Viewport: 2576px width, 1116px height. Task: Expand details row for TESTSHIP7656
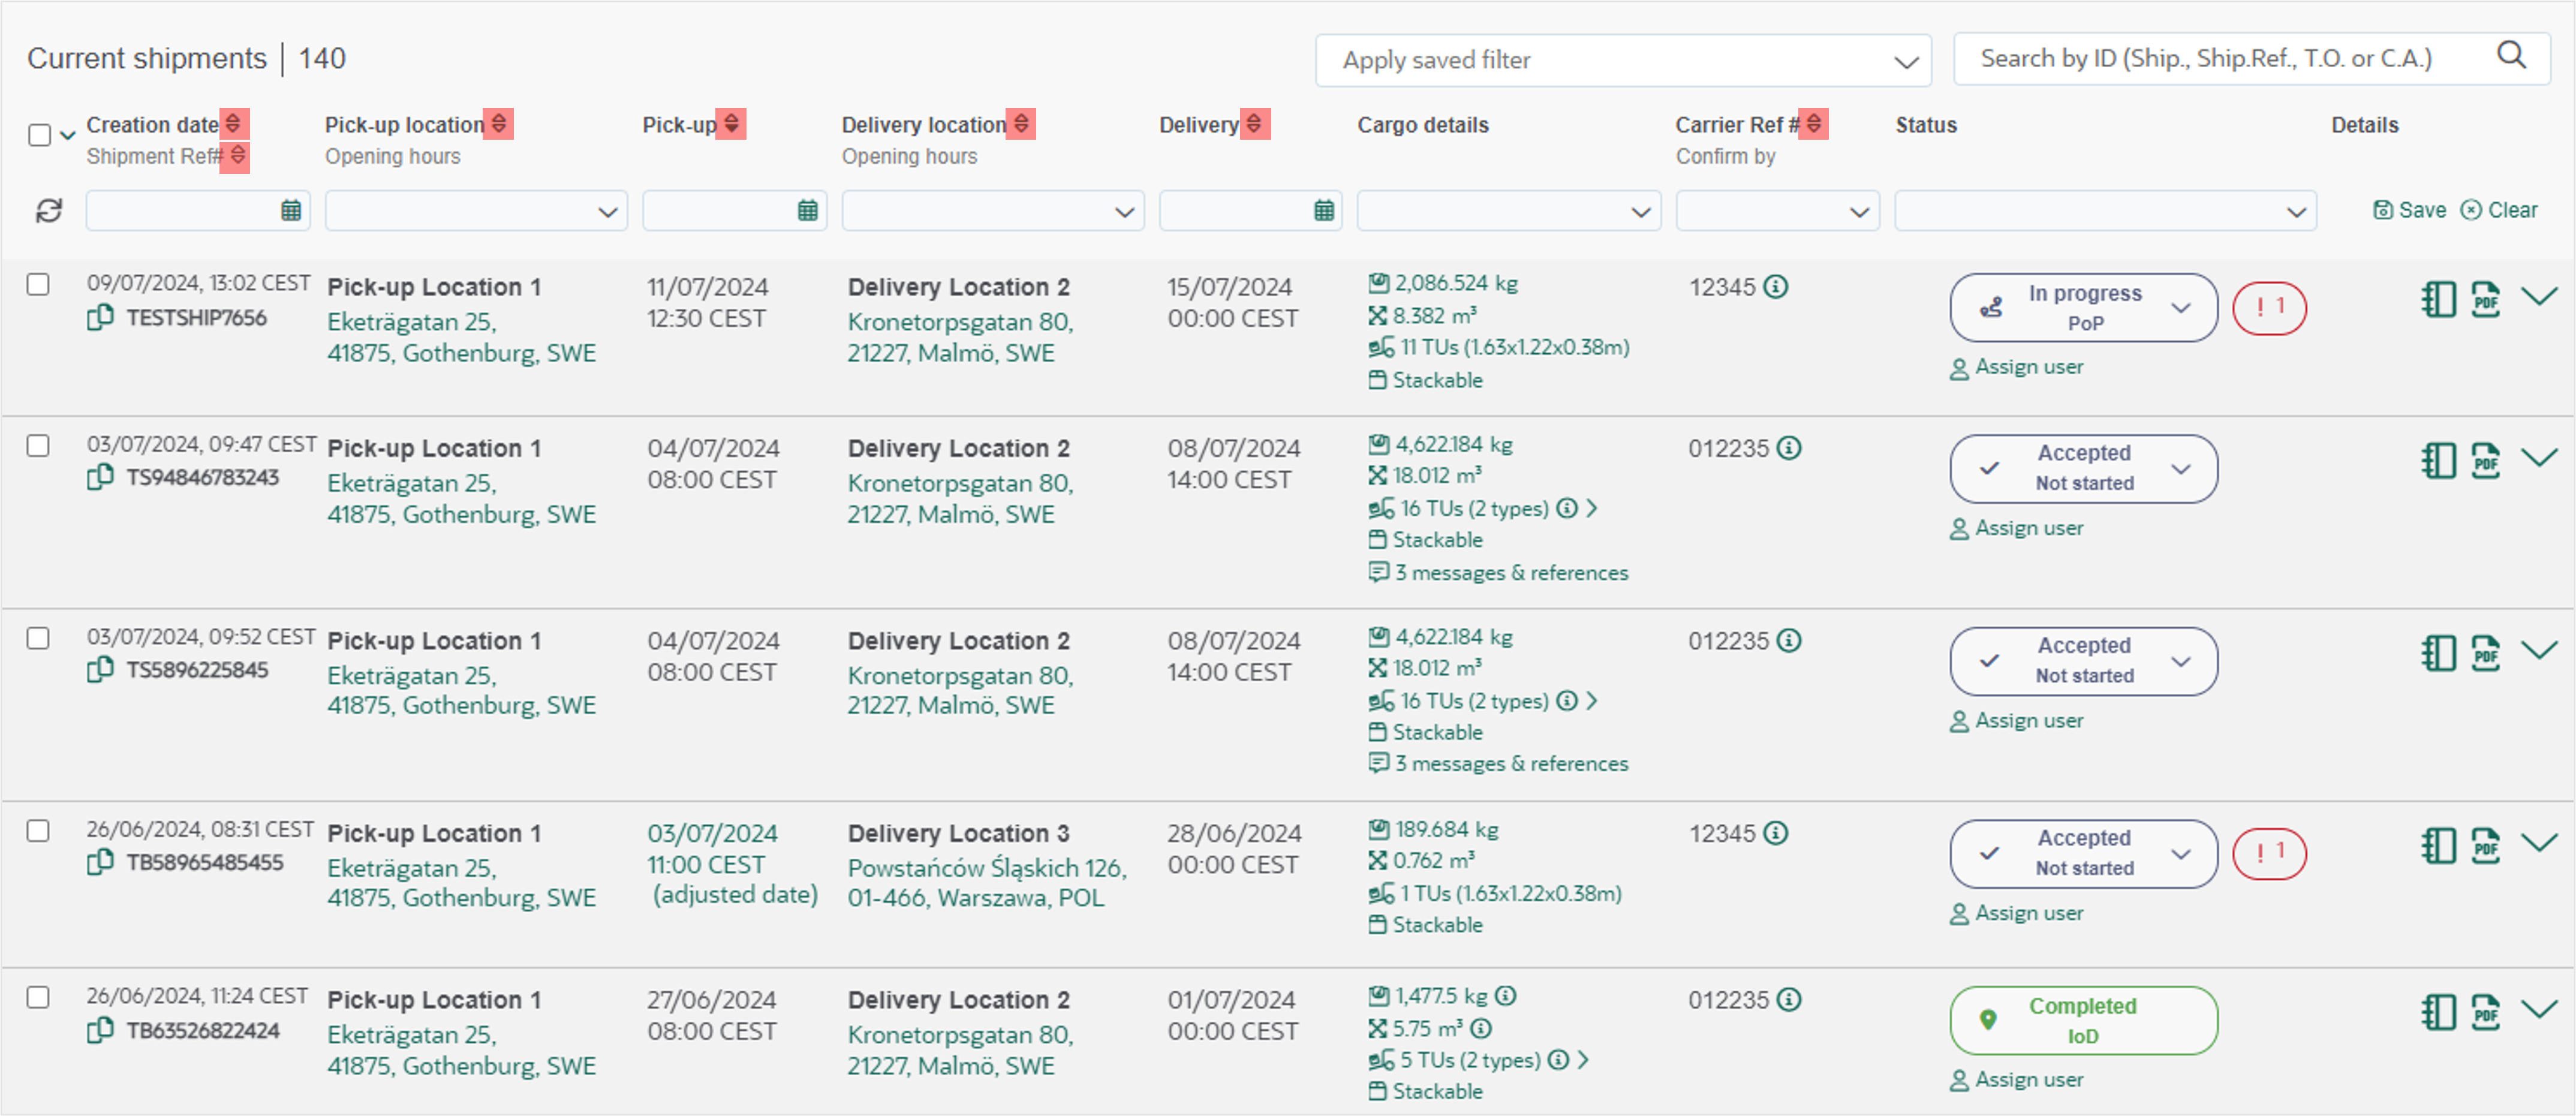pyautogui.click(x=2539, y=296)
